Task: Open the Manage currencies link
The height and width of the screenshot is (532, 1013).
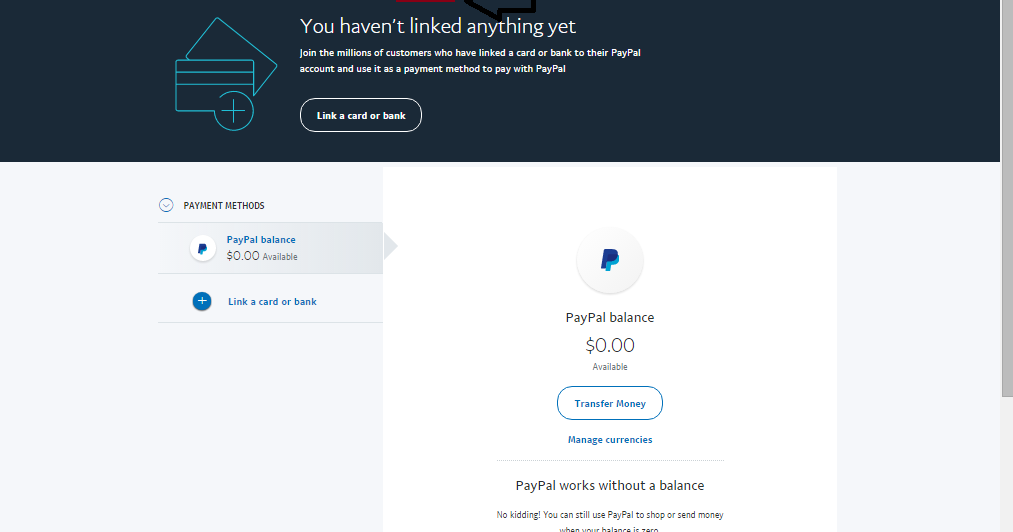Action: click(610, 440)
